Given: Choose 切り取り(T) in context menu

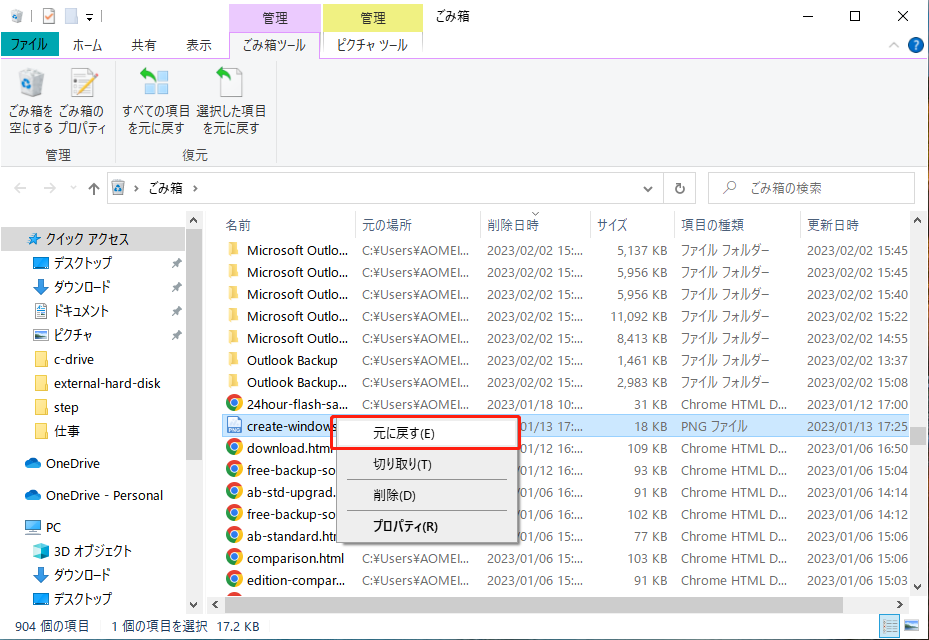Looking at the screenshot, I should pos(427,464).
